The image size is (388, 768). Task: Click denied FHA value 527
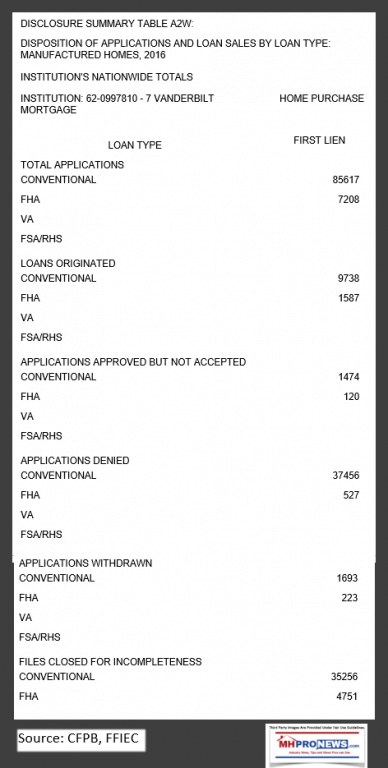(351, 495)
